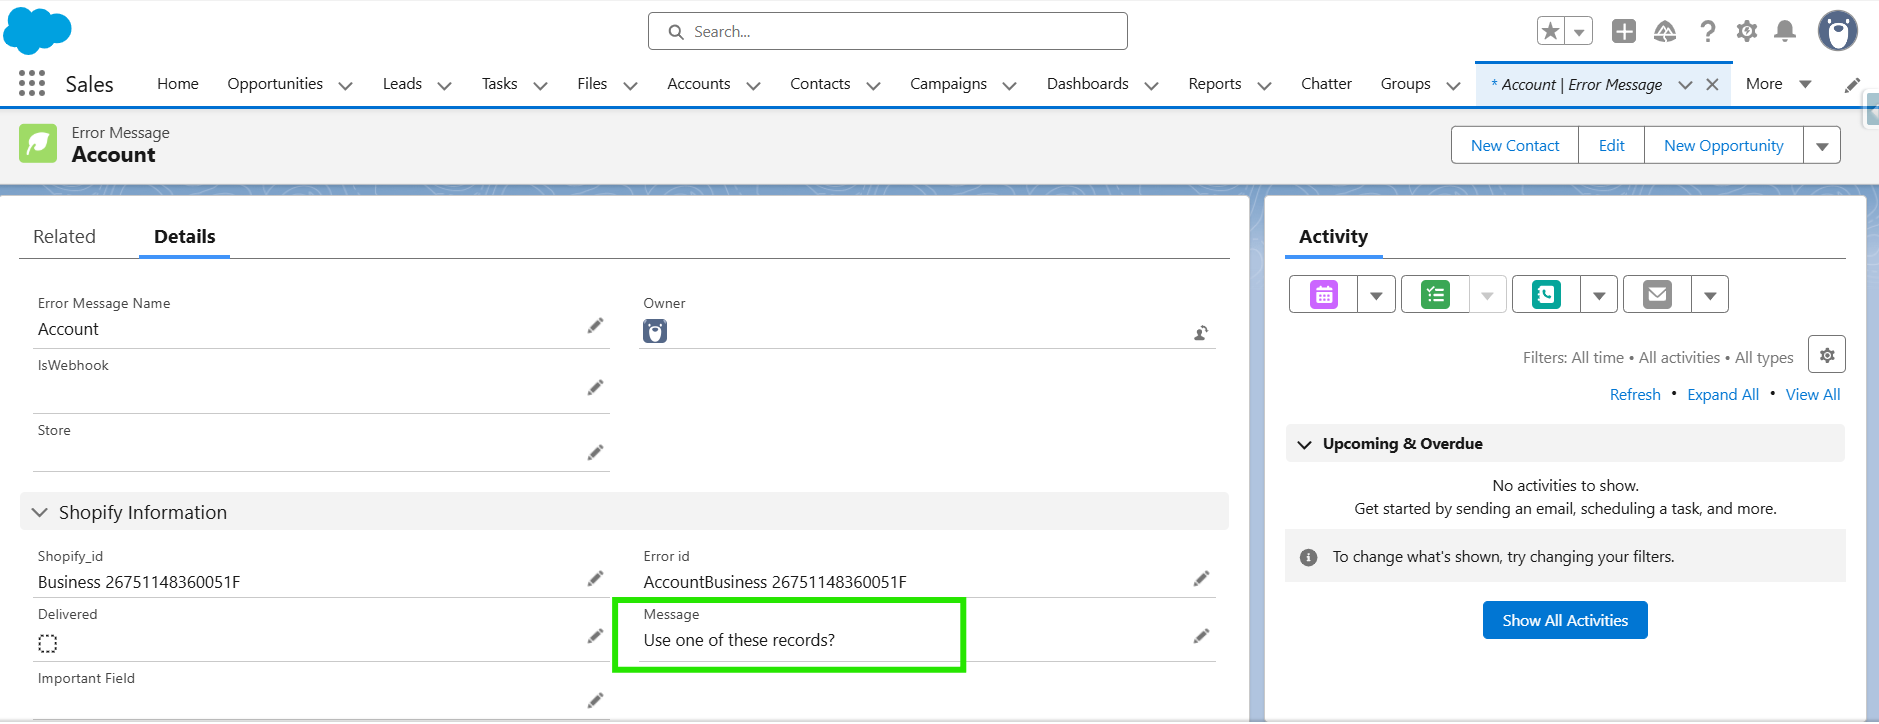Collapse the Shopify Information section
The height and width of the screenshot is (724, 1879).
40,512
